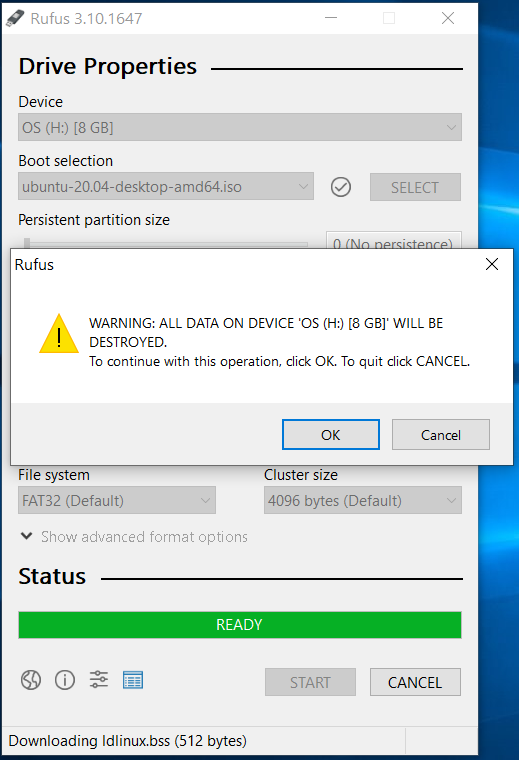This screenshot has height=760, width=519.
Task: Click the SELECT button
Action: click(415, 187)
